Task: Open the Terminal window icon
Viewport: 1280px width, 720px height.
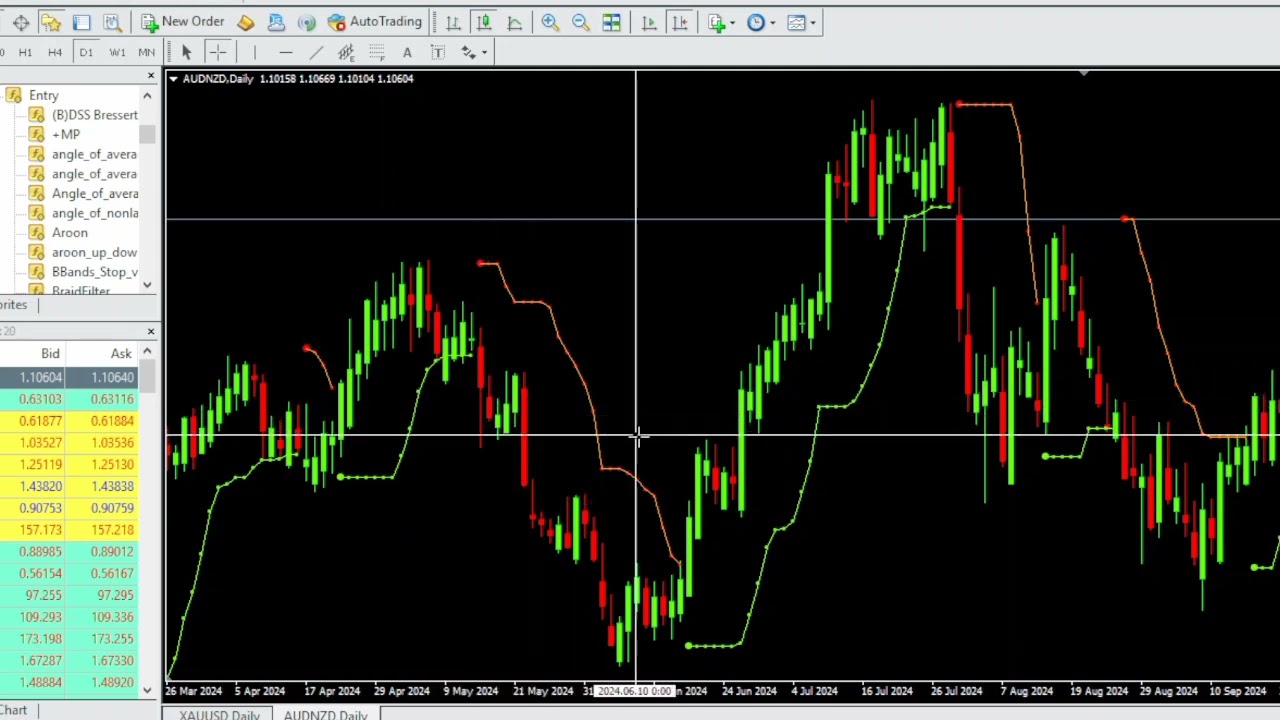Action: click(x=82, y=21)
